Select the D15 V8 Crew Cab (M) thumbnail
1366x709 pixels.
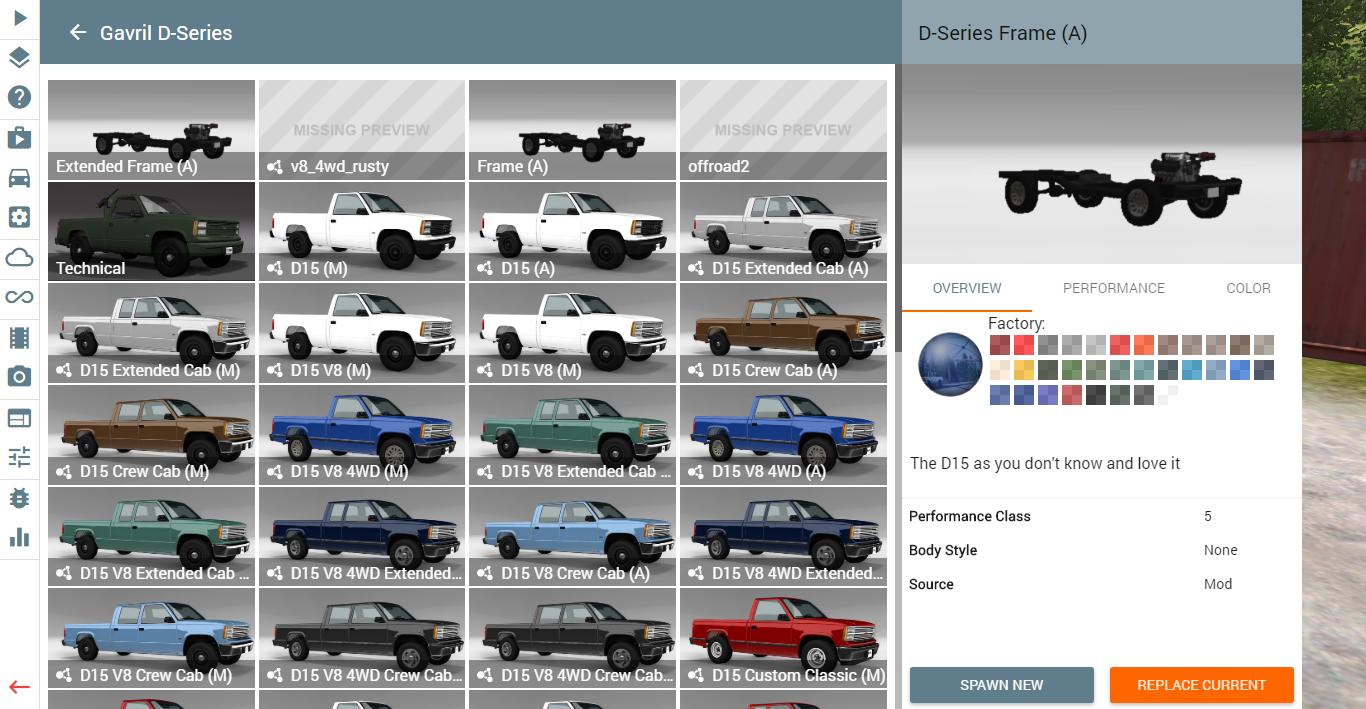point(151,638)
